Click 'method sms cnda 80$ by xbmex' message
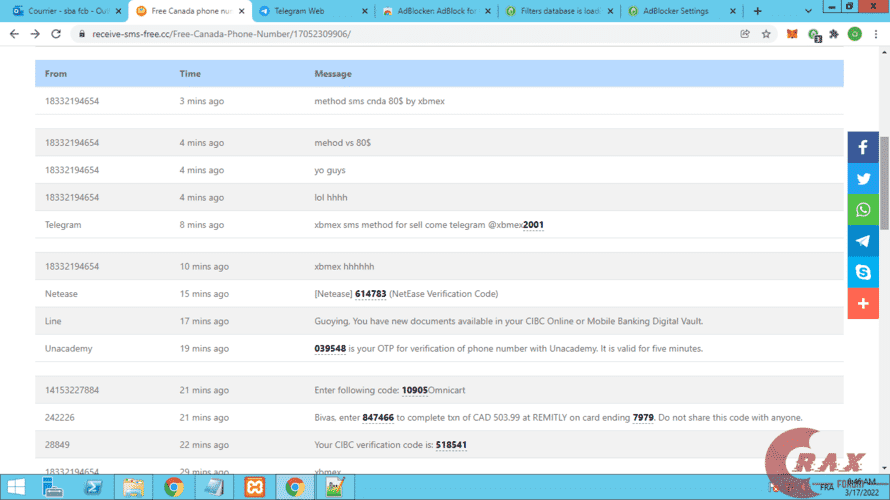890x500 pixels. click(x=379, y=101)
